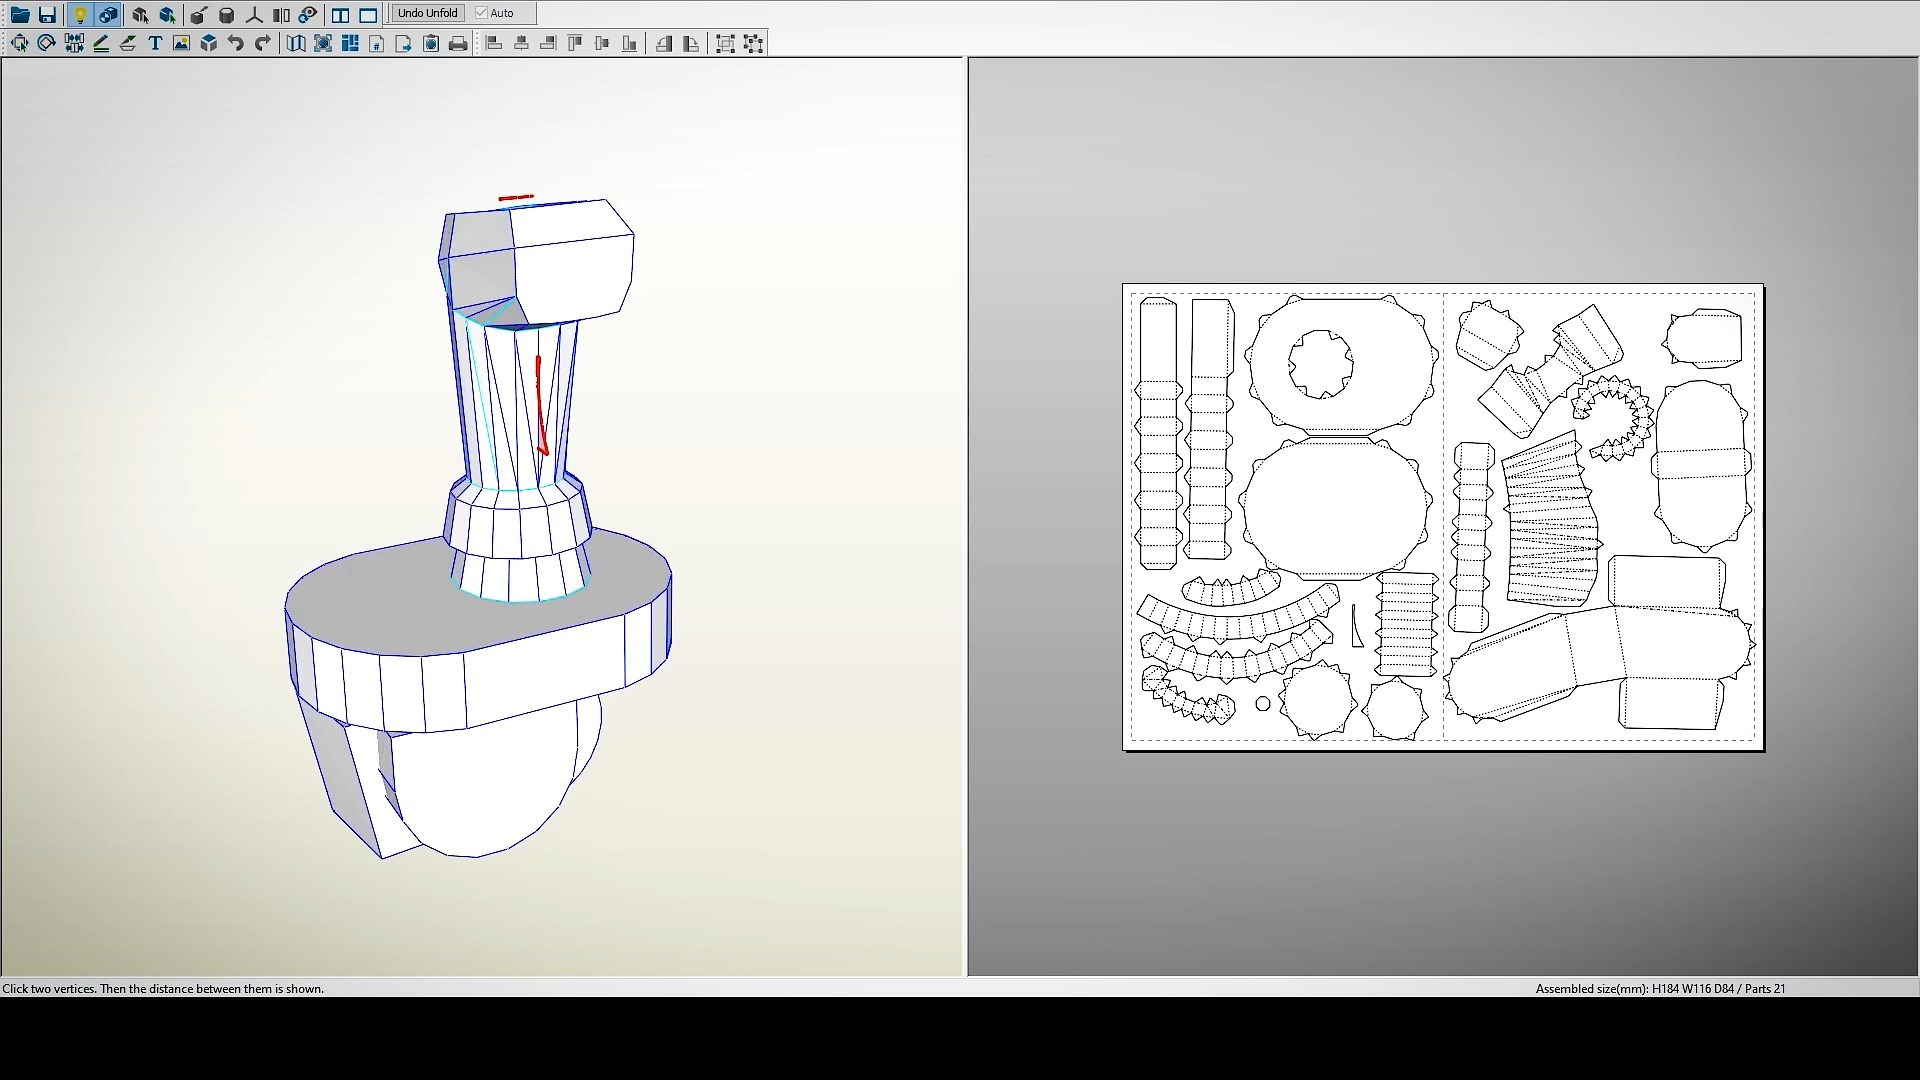Screen dimensions: 1920x1080
Task: Click the unfold/flatten model icon
Action: [295, 44]
